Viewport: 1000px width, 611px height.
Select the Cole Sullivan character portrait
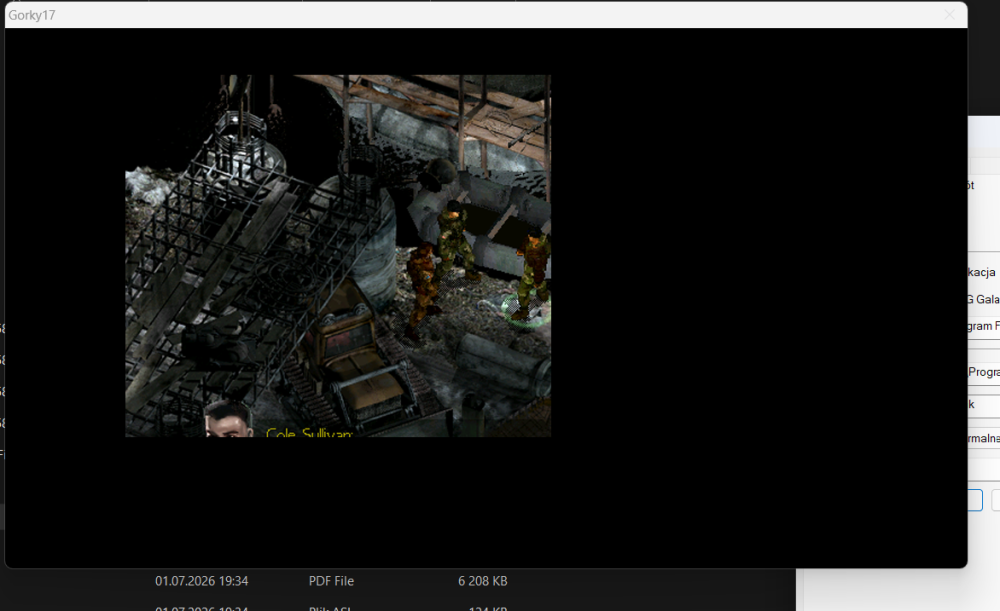229,419
